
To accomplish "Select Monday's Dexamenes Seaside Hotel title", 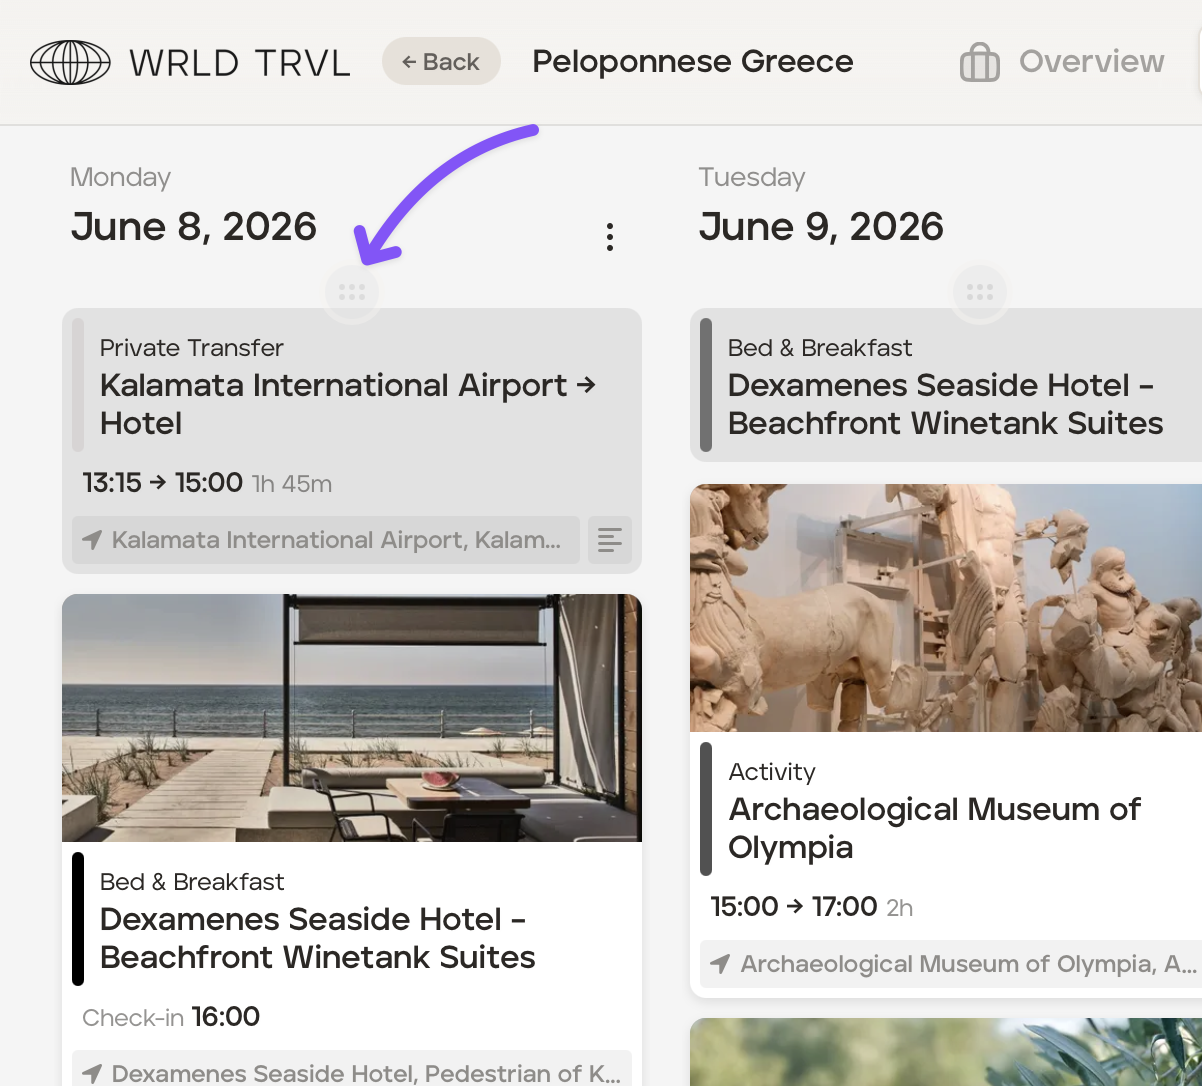I will (317, 938).
